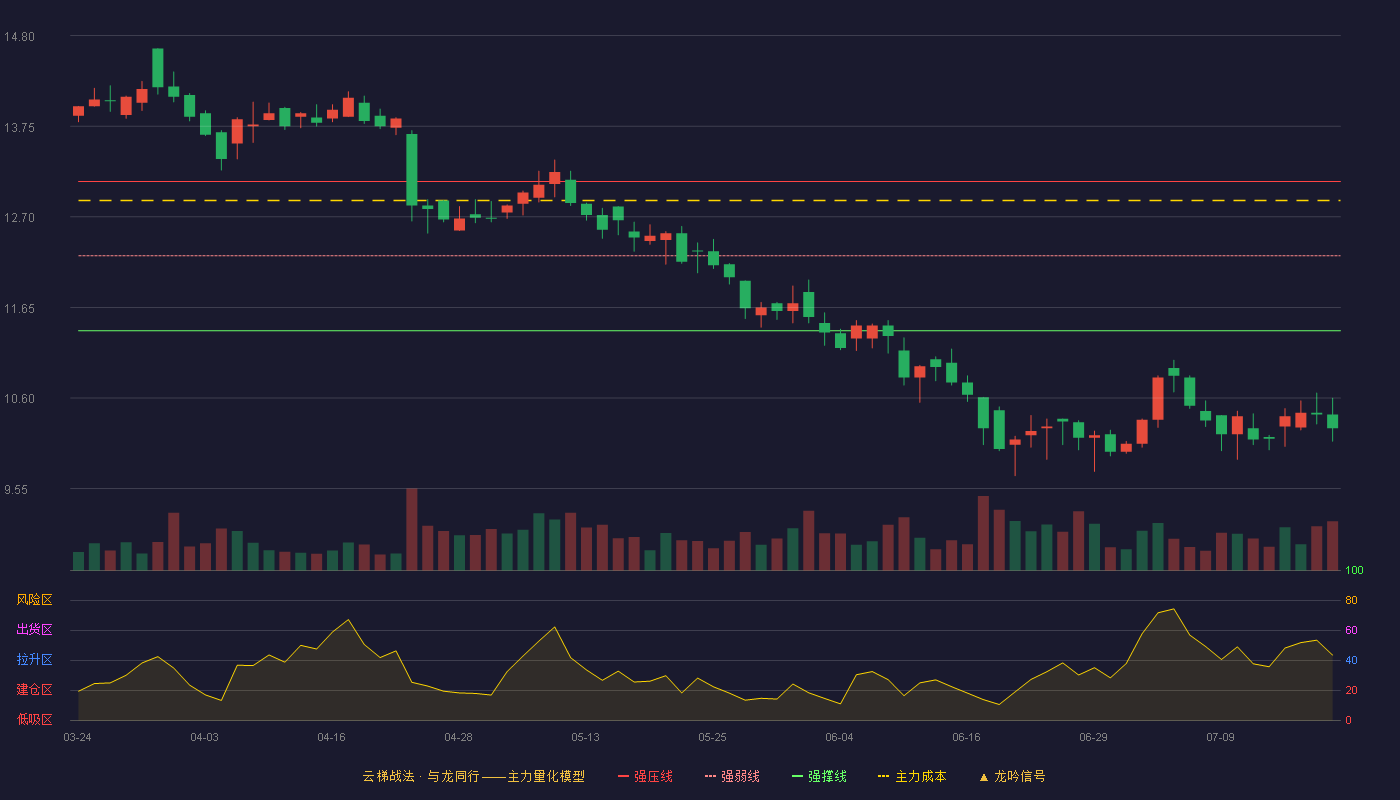
Task: Select the 低吸区 zone label
Action: [34, 719]
